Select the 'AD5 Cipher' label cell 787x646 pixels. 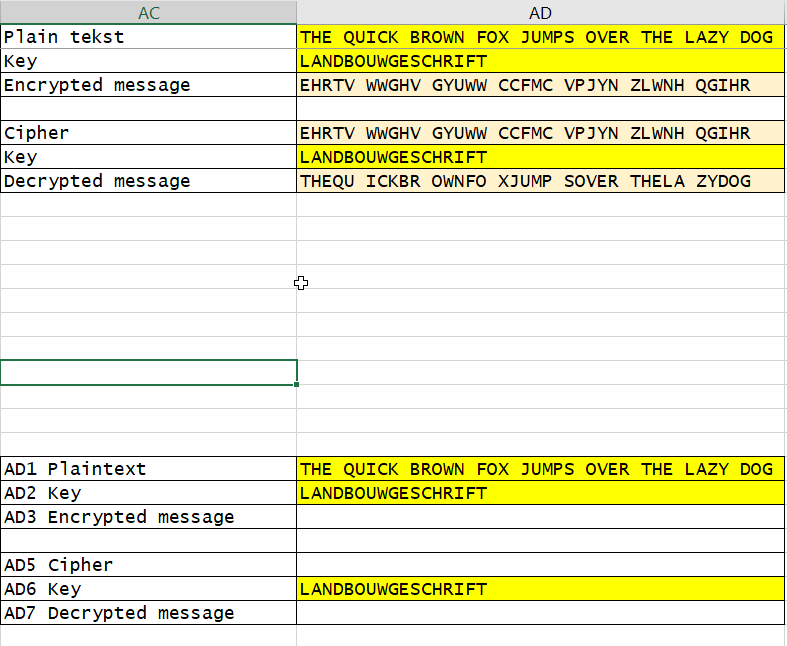148,565
